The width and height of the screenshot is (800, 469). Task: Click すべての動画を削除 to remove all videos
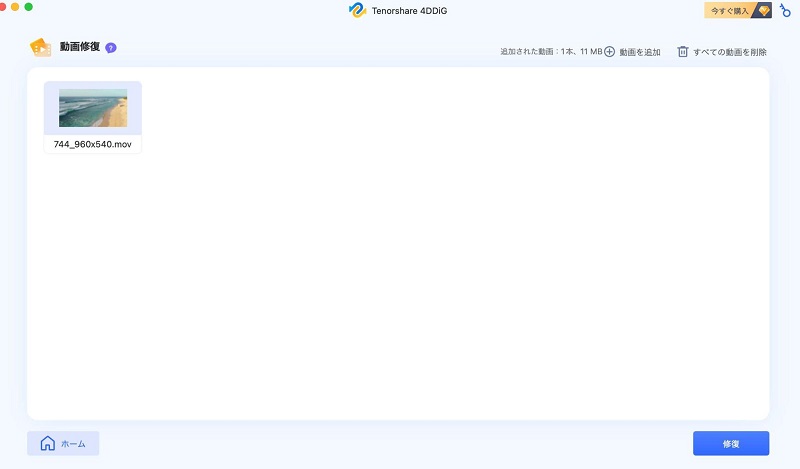pos(730,52)
